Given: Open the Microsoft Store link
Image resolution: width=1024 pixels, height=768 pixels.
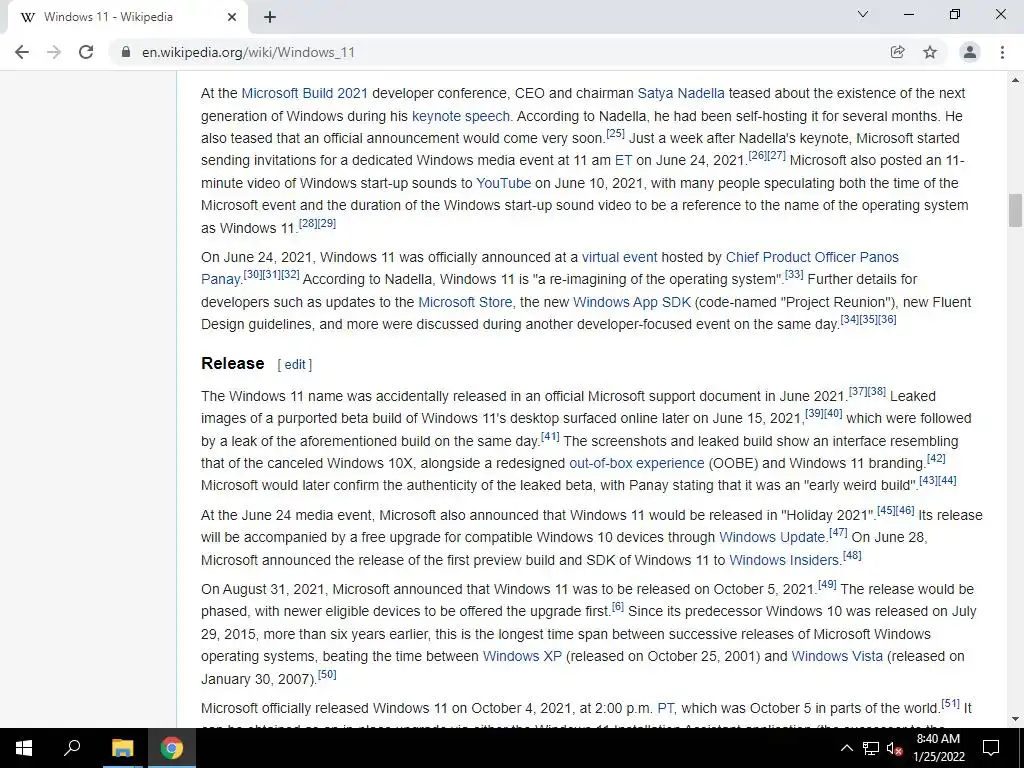Looking at the screenshot, I should point(466,302).
